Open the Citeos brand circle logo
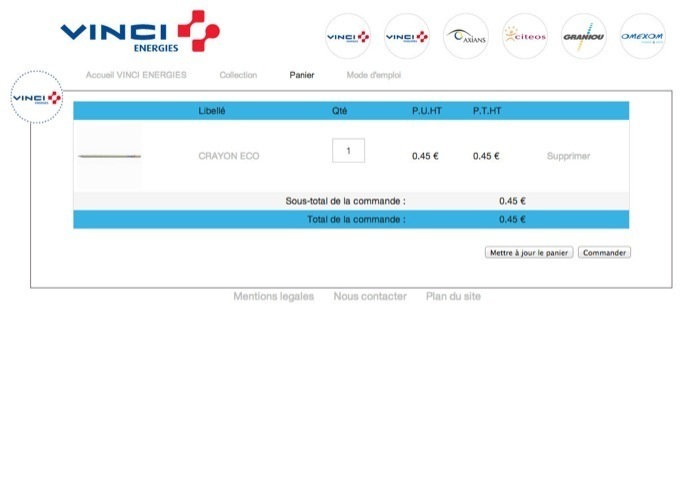Viewport: 700px width, 495px height. pyautogui.click(x=525, y=36)
